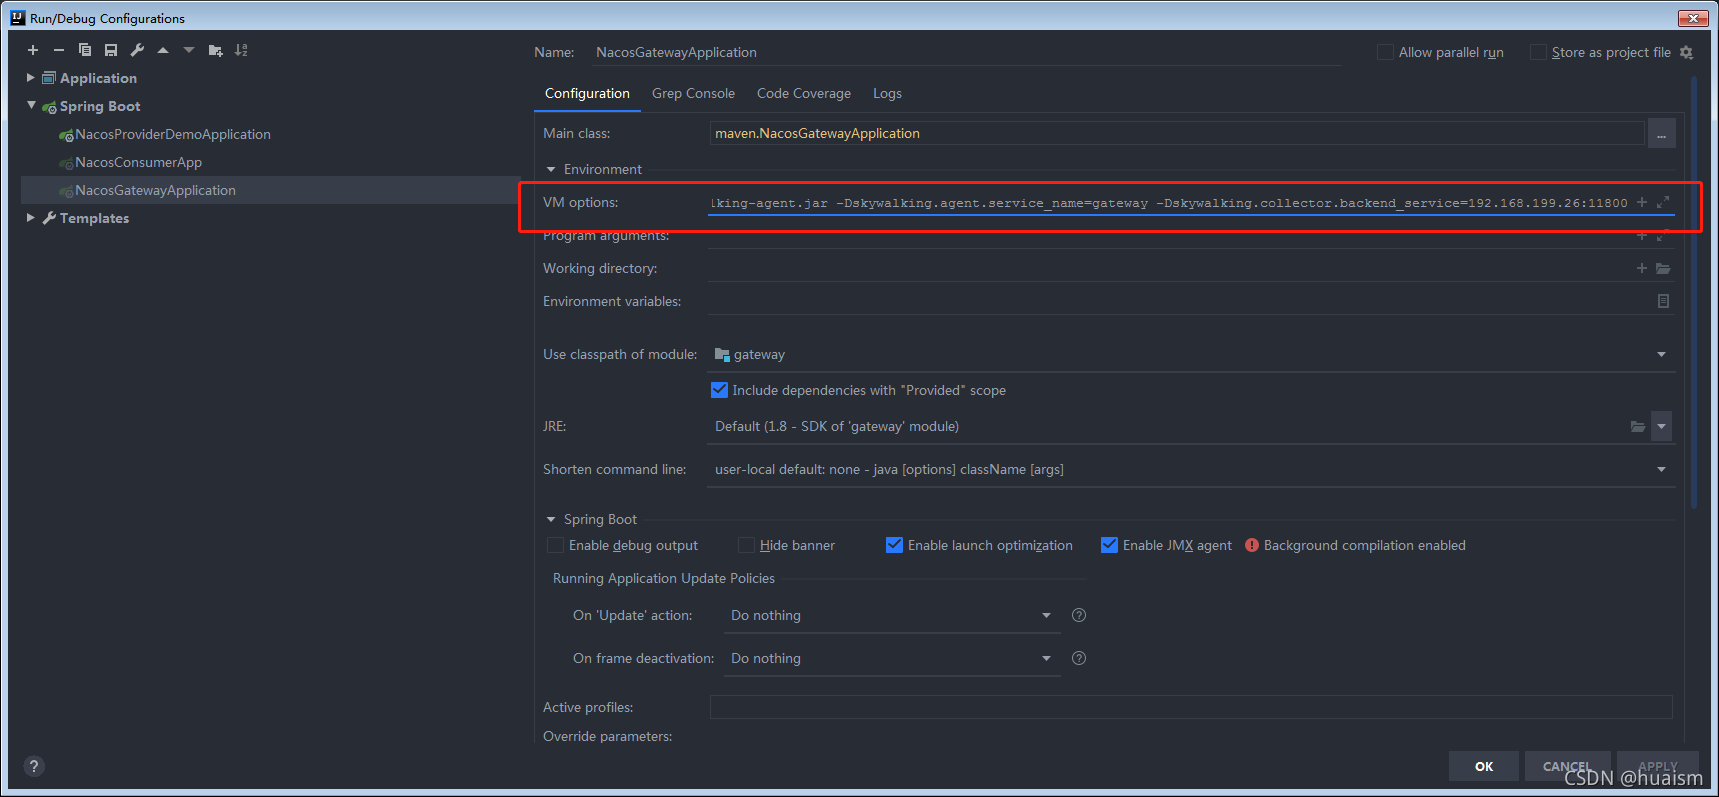Click Background compilation enabled warning icon

(x=1252, y=545)
